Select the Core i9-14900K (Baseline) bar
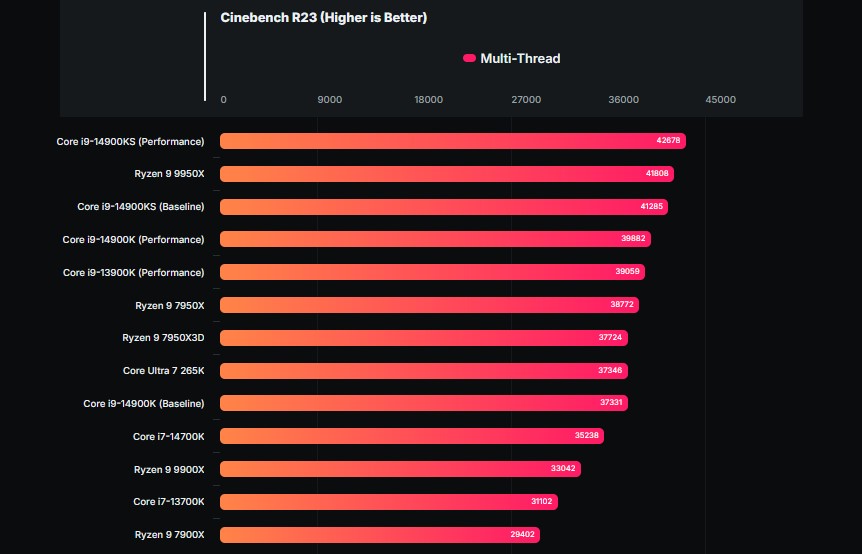This screenshot has width=862, height=554. pos(423,403)
